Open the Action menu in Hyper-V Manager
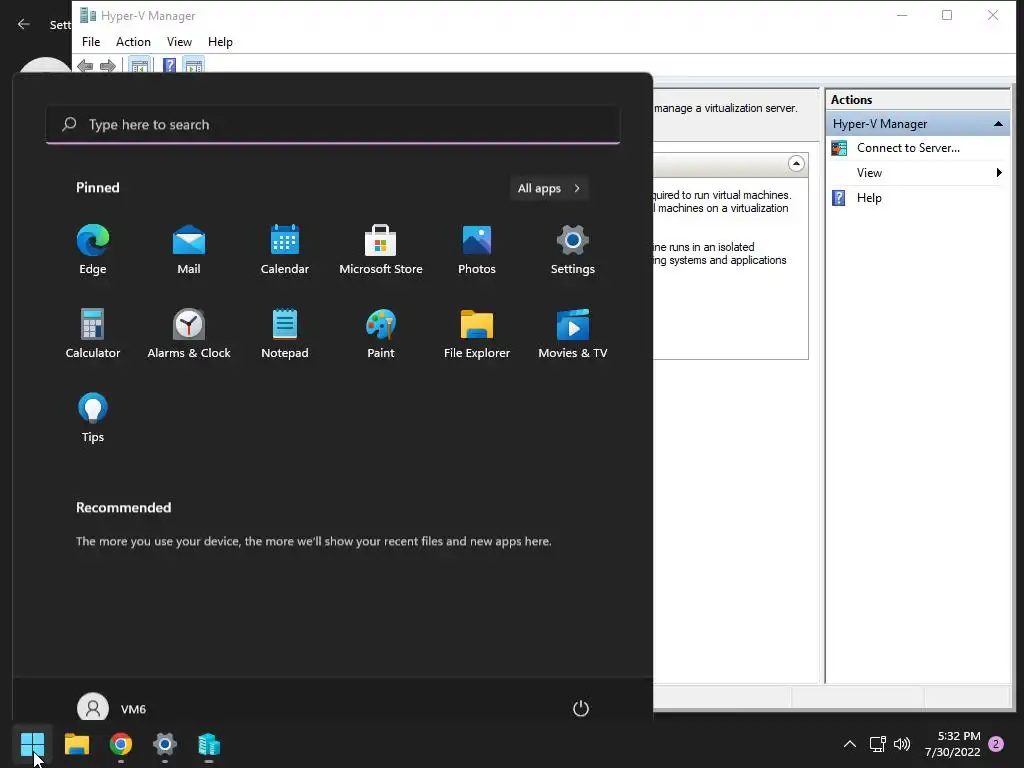 coord(133,42)
